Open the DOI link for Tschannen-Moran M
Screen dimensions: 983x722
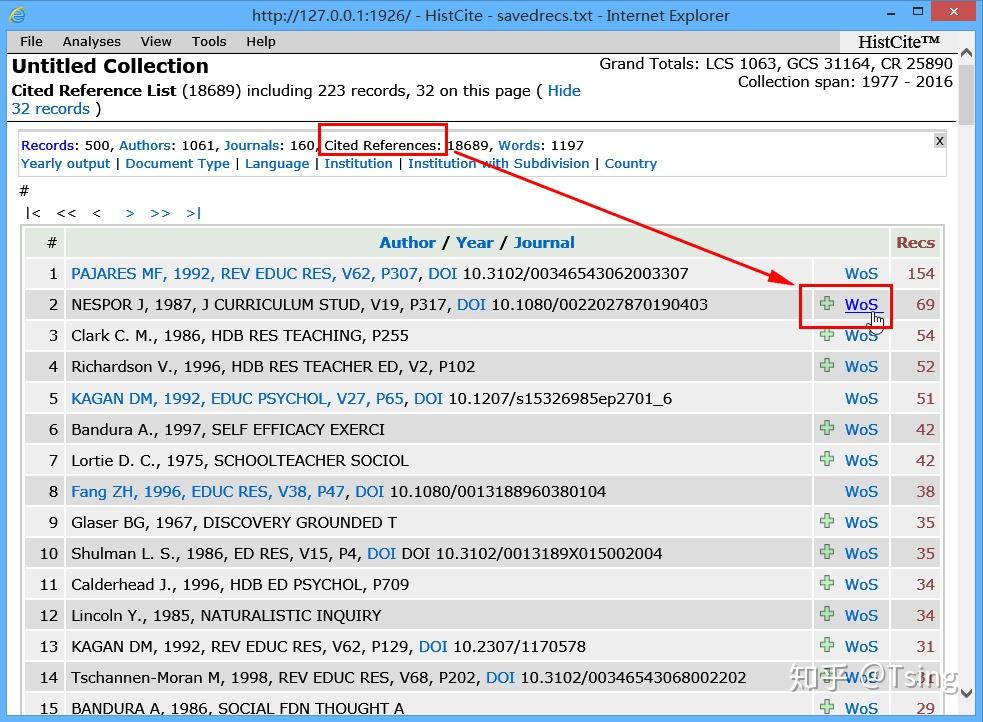pyautogui.click(x=500, y=678)
